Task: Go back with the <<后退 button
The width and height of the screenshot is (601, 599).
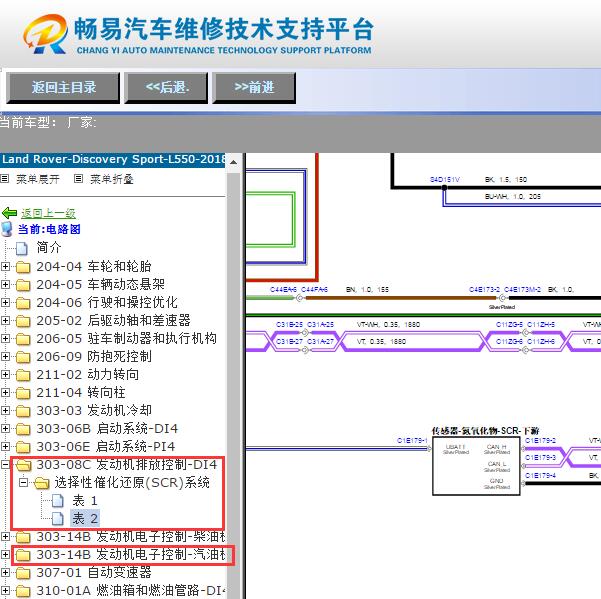Action: tap(166, 88)
